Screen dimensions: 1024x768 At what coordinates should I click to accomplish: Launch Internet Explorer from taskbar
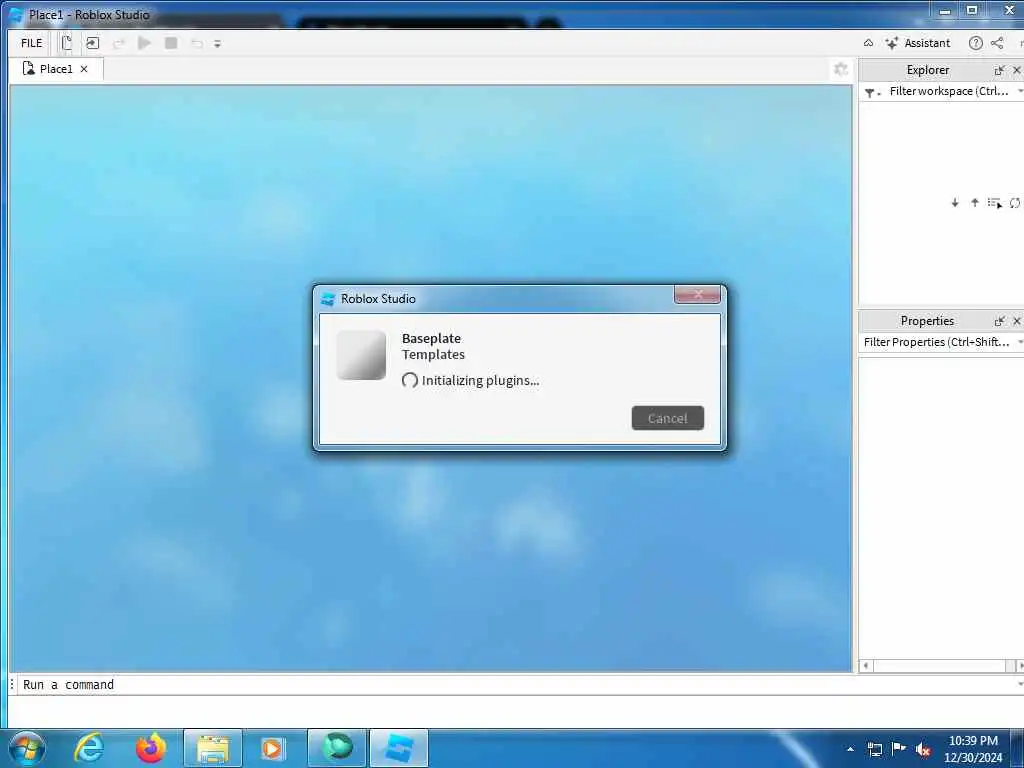point(88,748)
